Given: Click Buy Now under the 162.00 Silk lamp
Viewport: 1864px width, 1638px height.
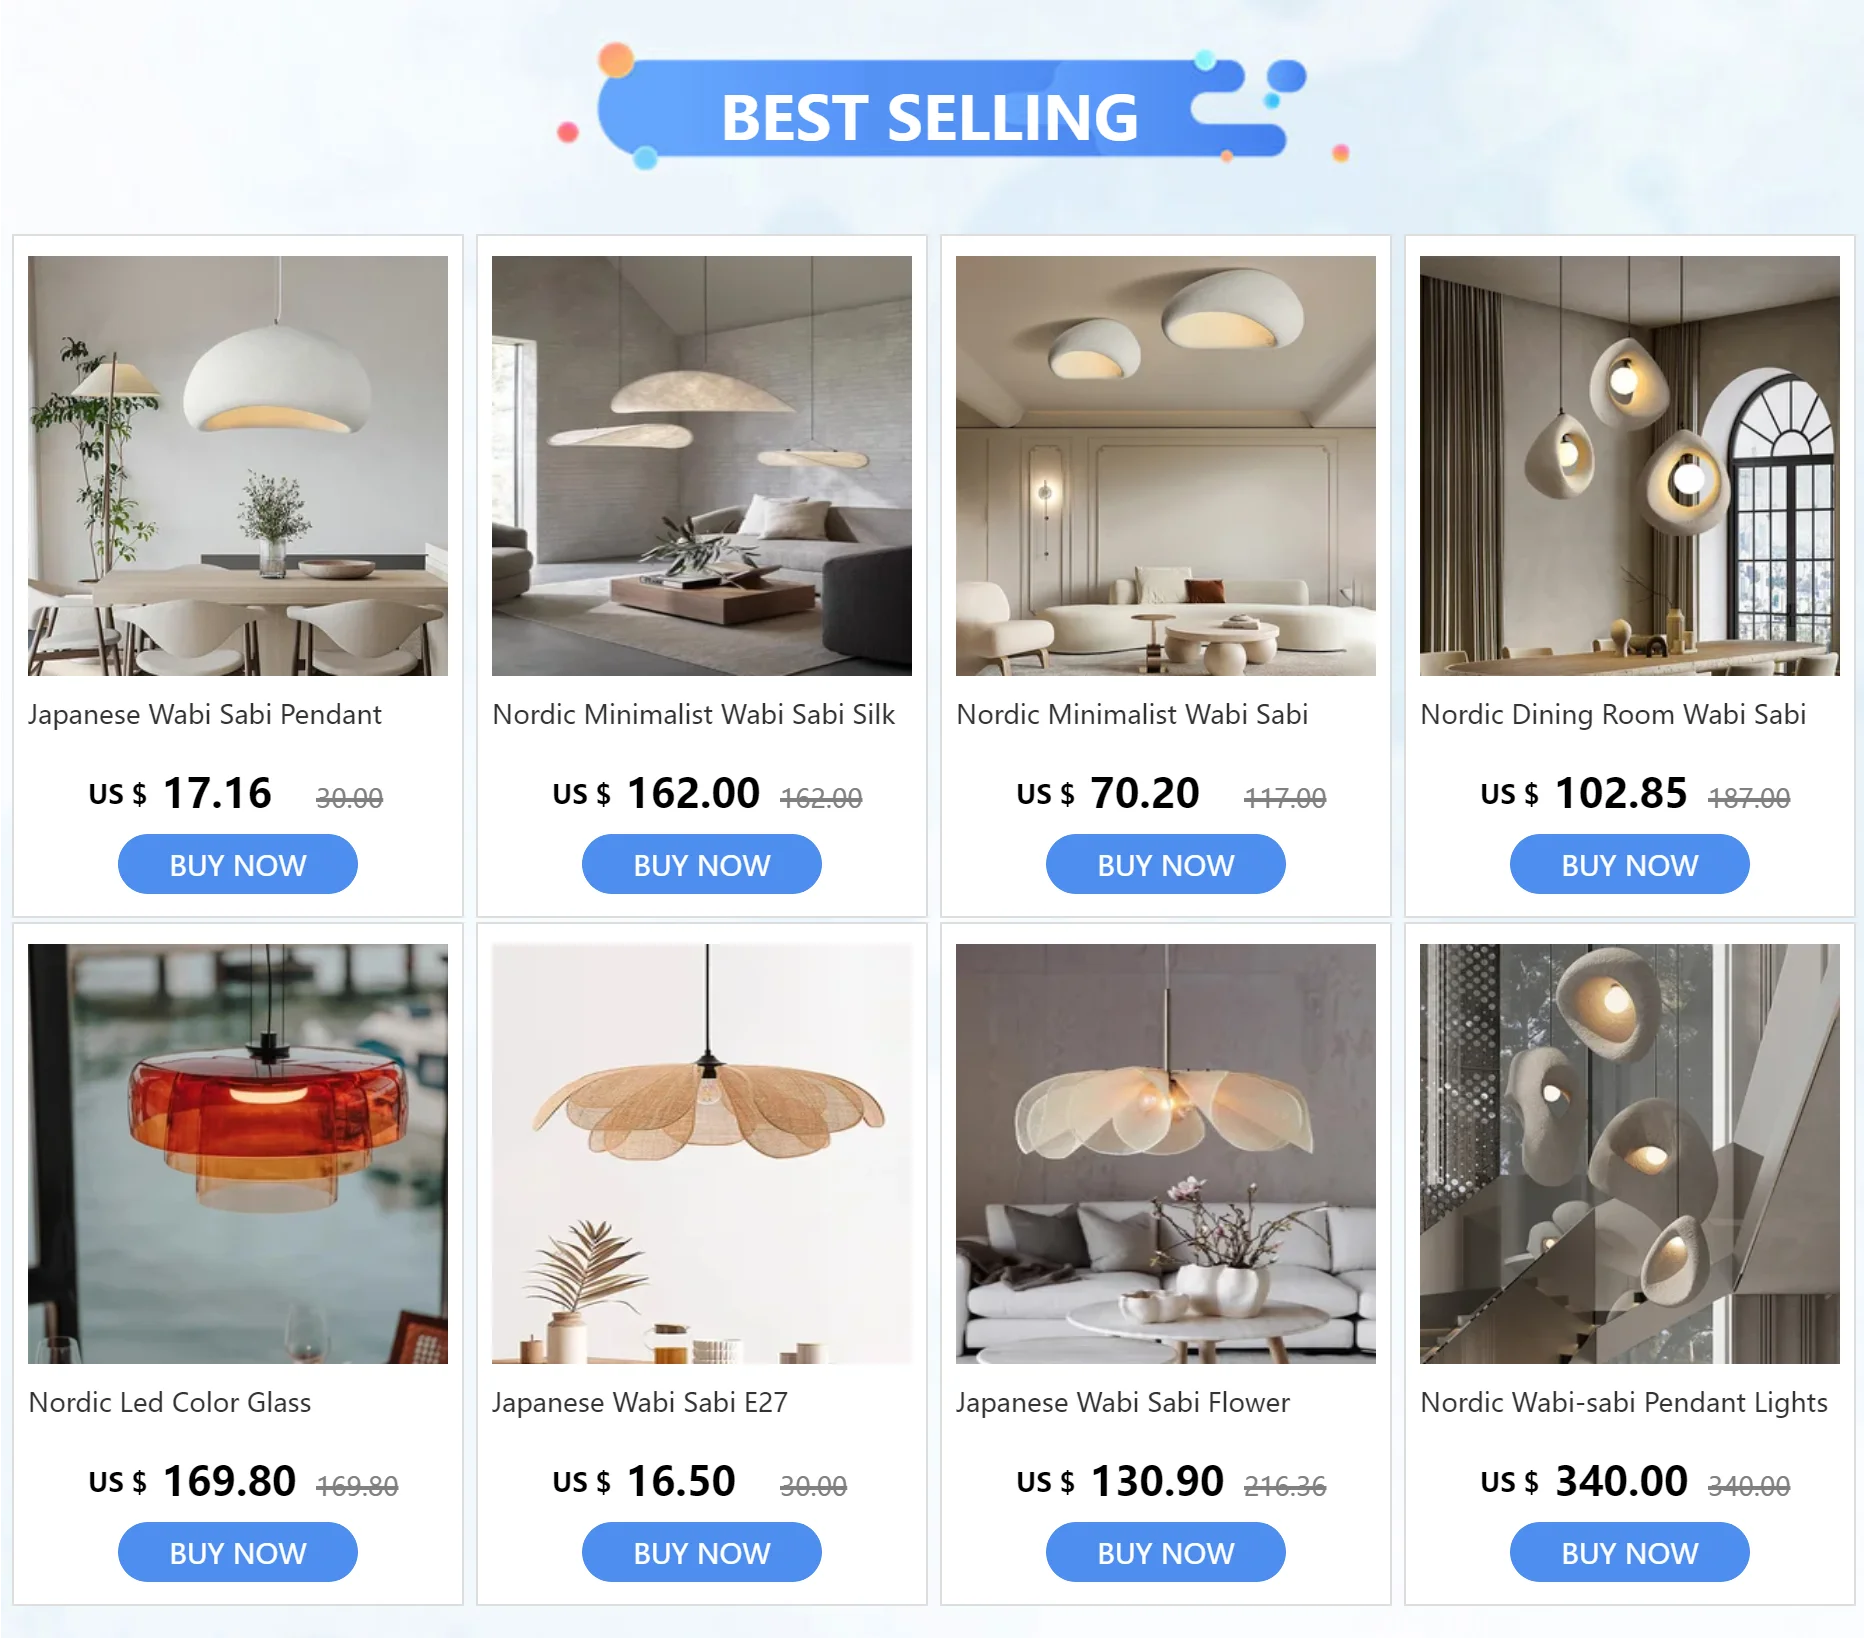Looking at the screenshot, I should point(702,865).
